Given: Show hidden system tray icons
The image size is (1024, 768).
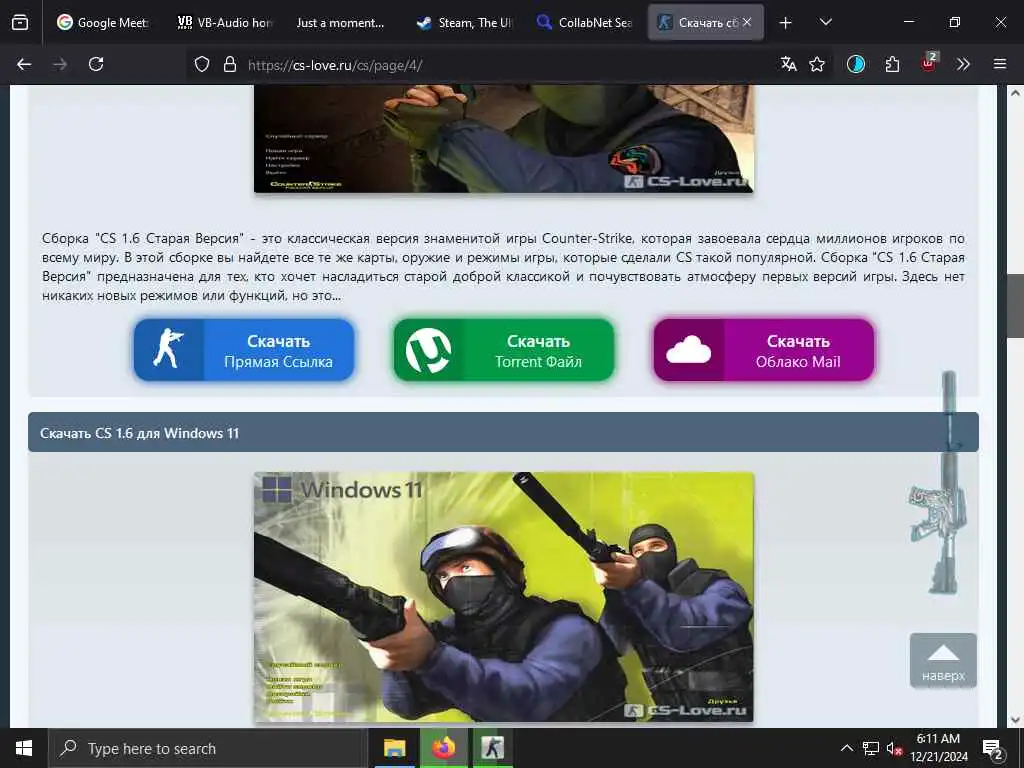Looking at the screenshot, I should [x=846, y=748].
